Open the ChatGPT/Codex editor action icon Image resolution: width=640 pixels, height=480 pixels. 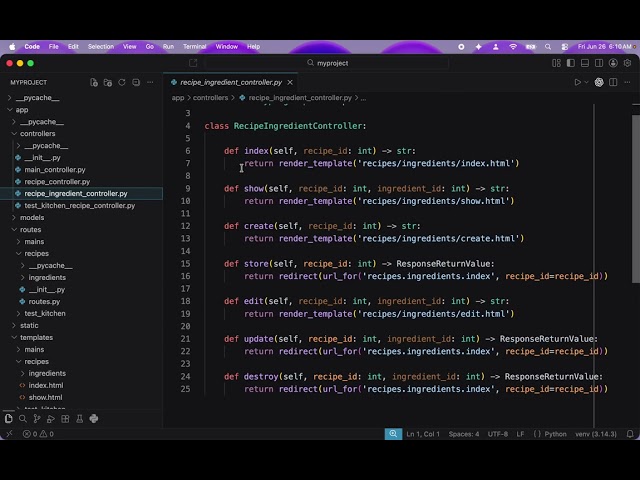[x=599, y=82]
